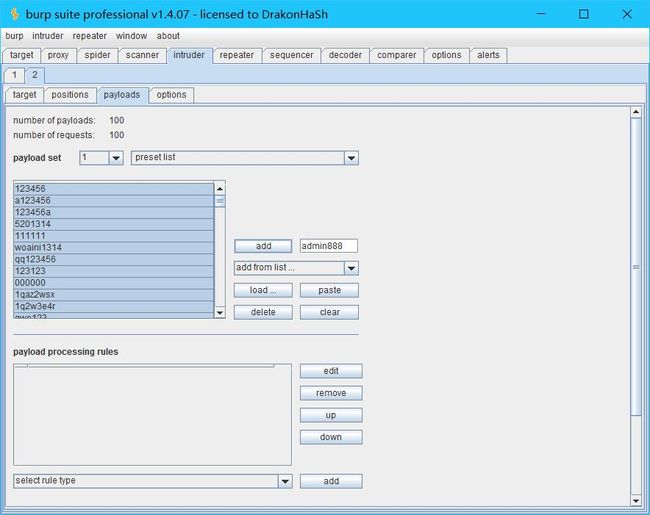Select payload entry woaini1314
Image resolution: width=650 pixels, height=515 pixels.
point(114,248)
